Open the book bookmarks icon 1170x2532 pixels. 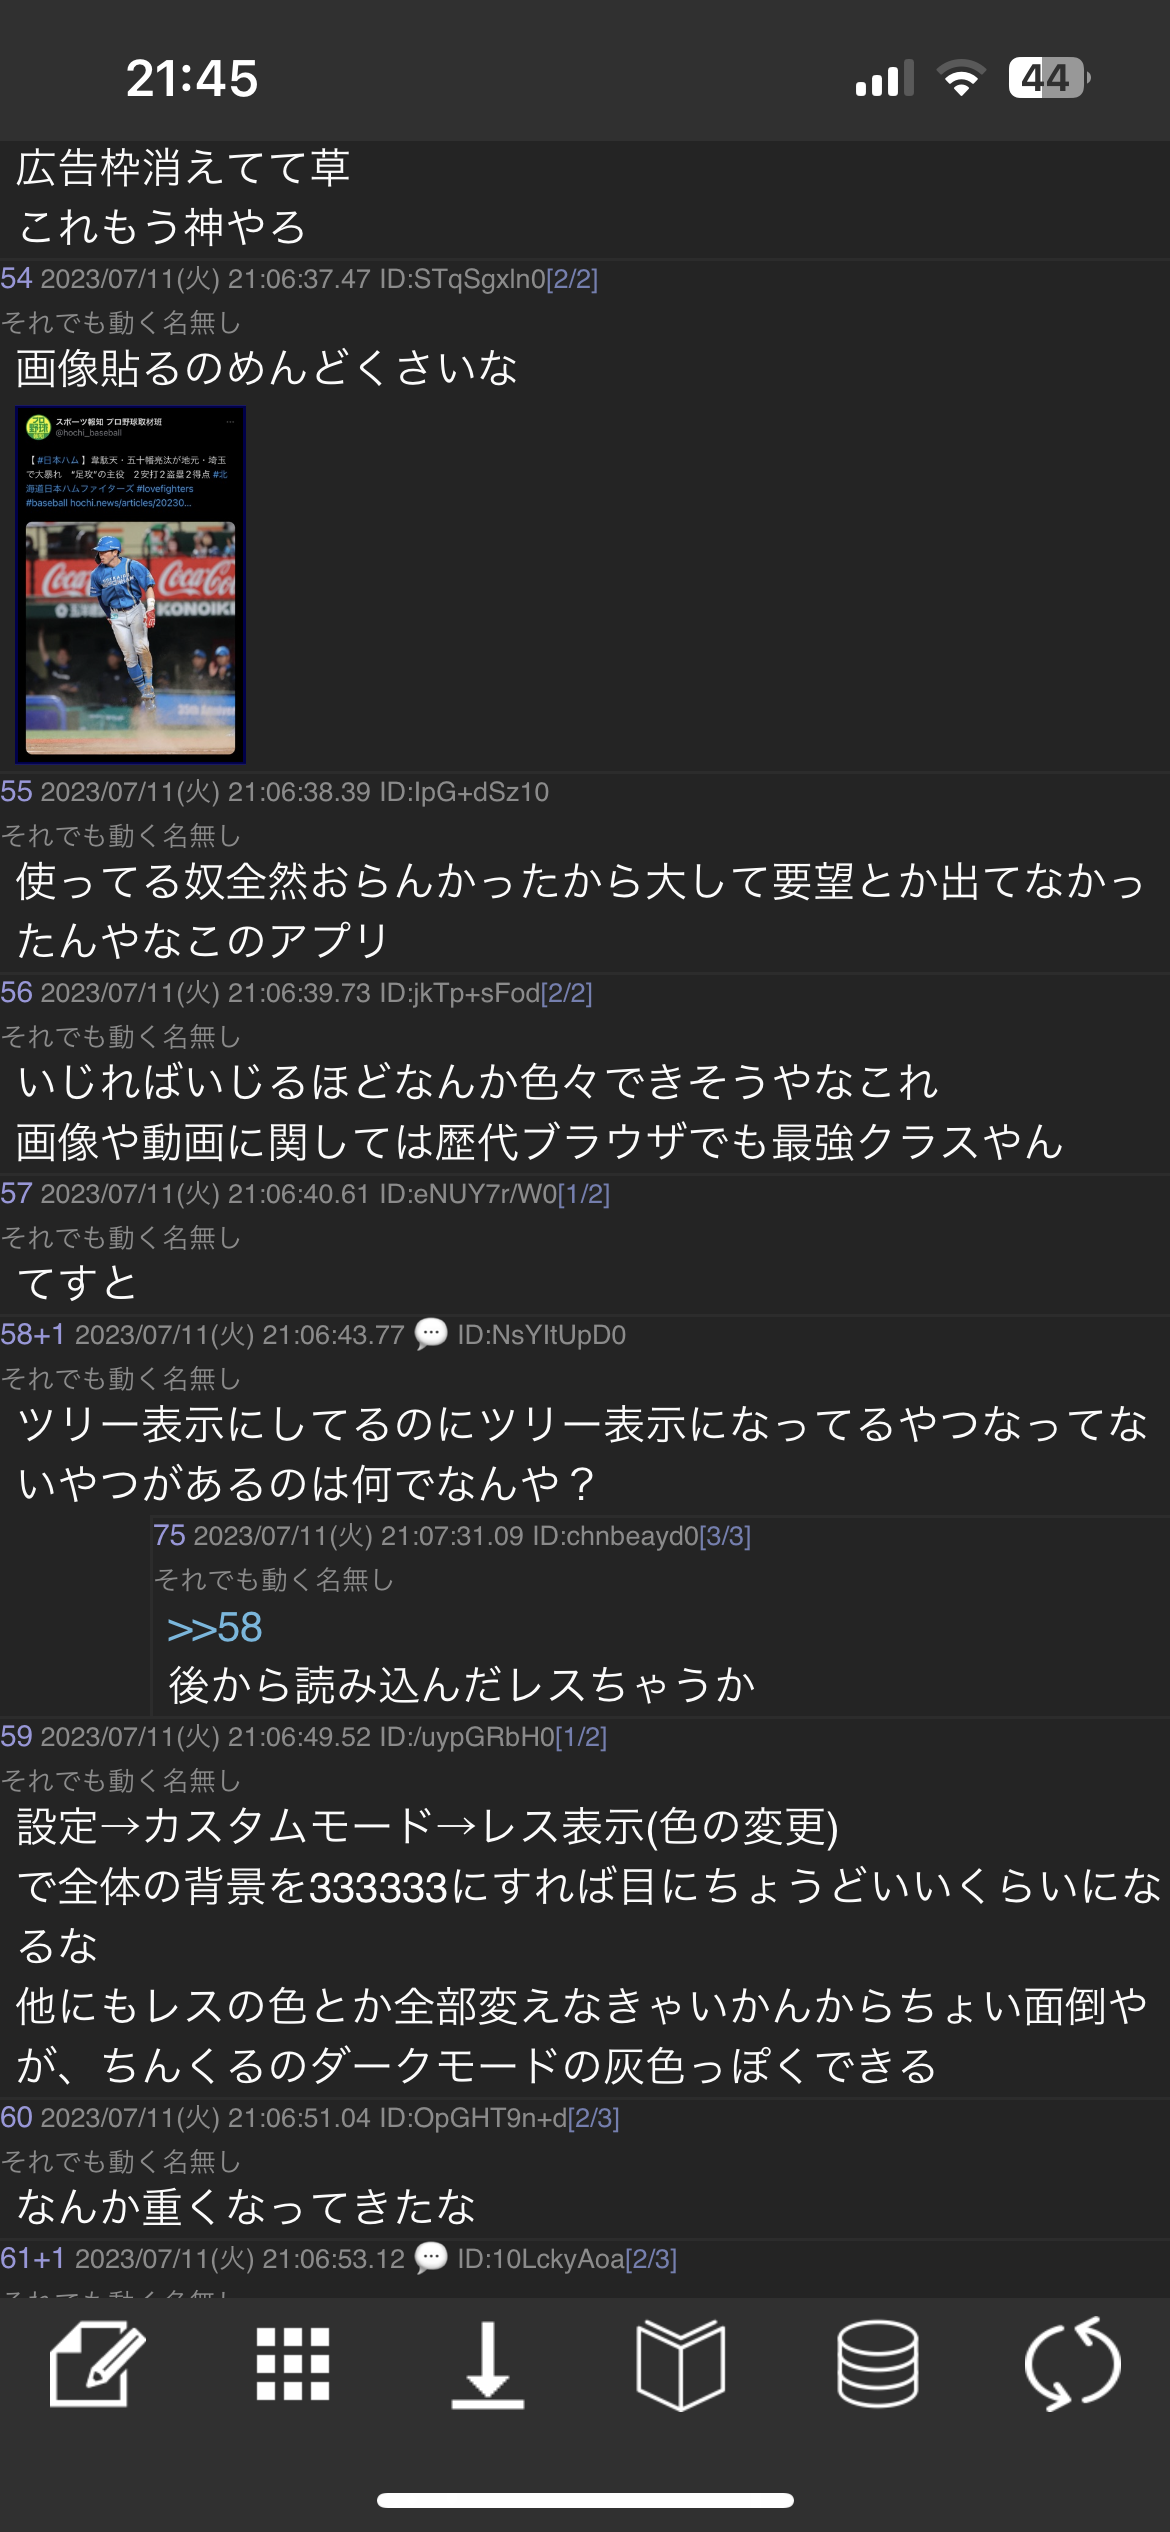click(x=681, y=2364)
